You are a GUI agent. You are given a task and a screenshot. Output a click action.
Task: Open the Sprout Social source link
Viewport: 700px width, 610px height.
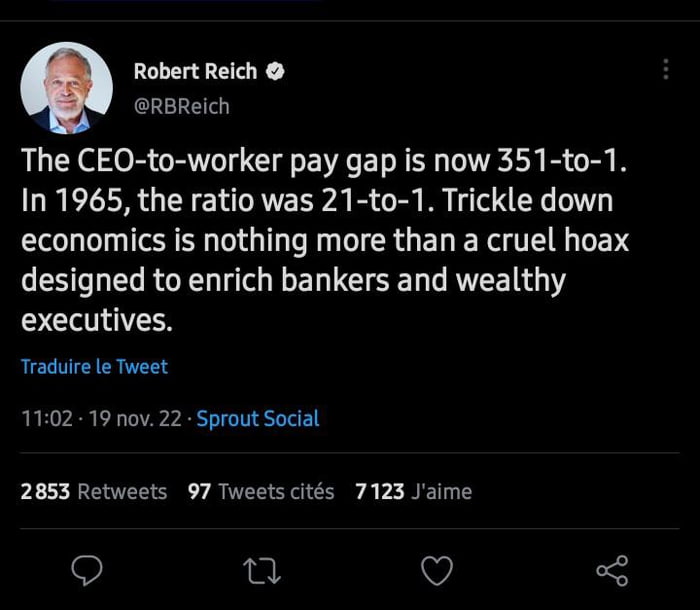click(x=258, y=419)
